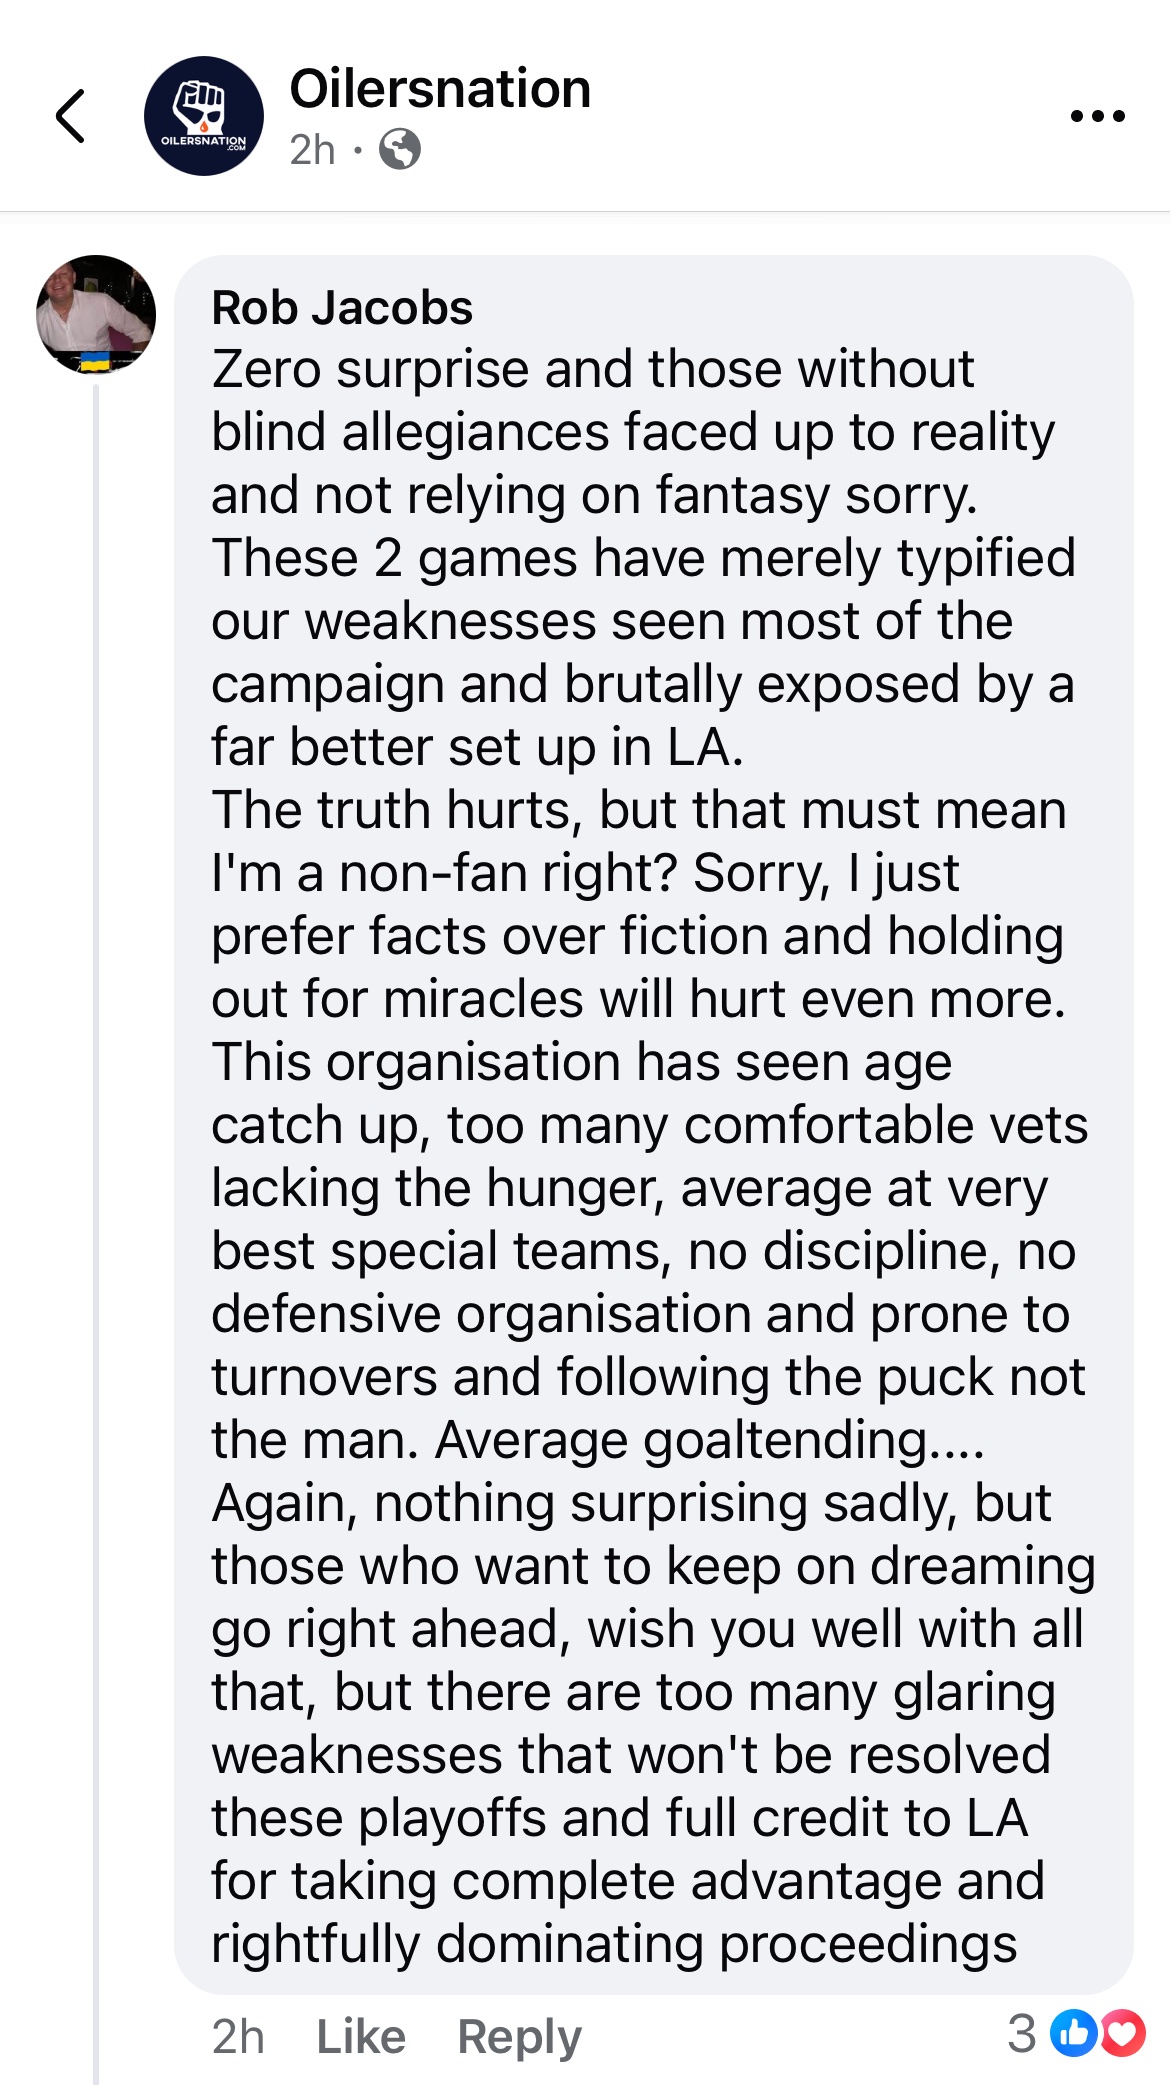This screenshot has width=1170, height=2085.
Task: Tap the vertical comment thread line
Action: click(96, 1230)
